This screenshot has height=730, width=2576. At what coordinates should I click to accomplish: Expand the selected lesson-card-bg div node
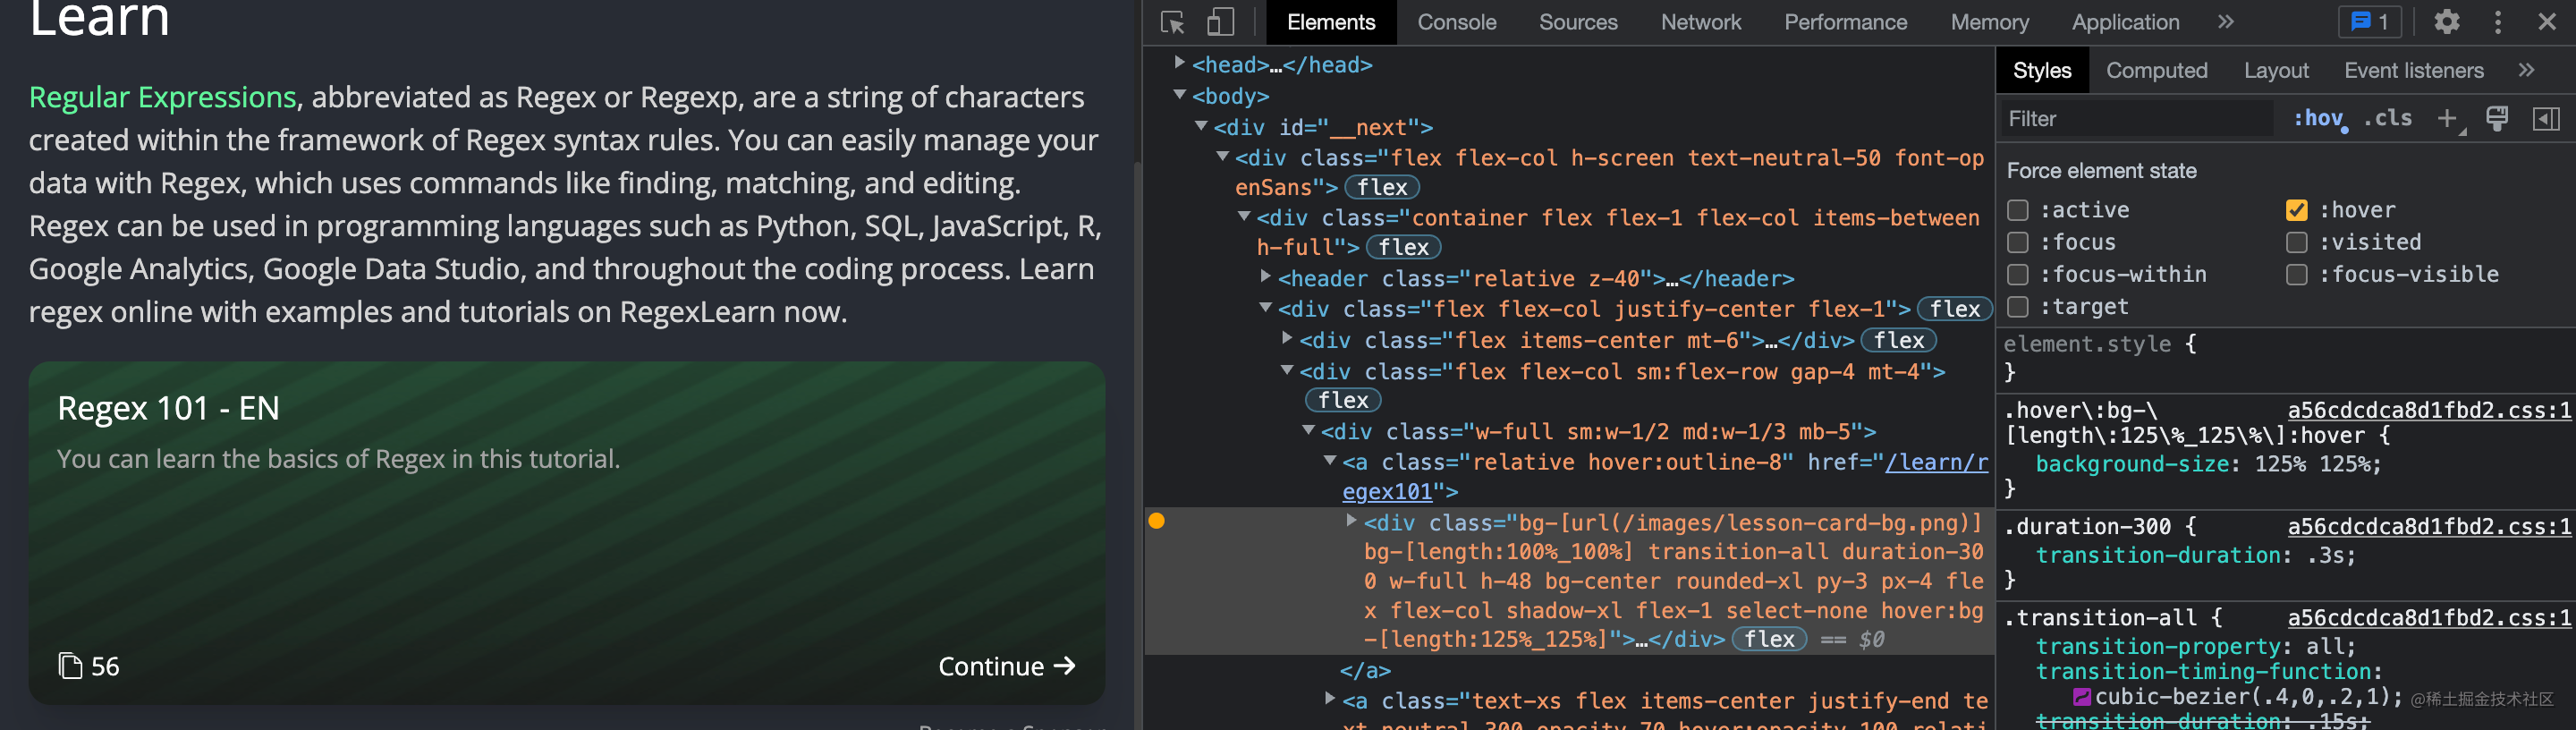coord(1351,520)
